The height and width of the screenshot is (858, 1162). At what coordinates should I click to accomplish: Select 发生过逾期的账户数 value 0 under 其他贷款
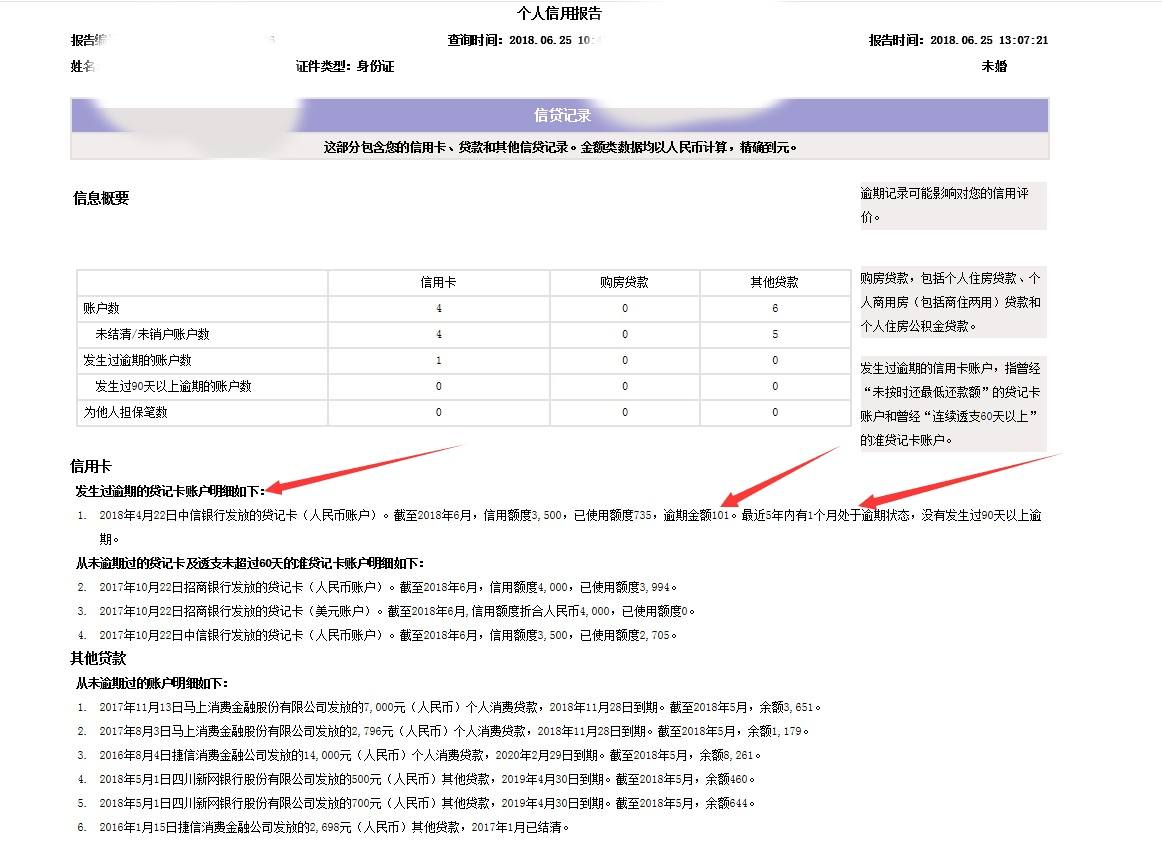pyautogui.click(x=775, y=360)
